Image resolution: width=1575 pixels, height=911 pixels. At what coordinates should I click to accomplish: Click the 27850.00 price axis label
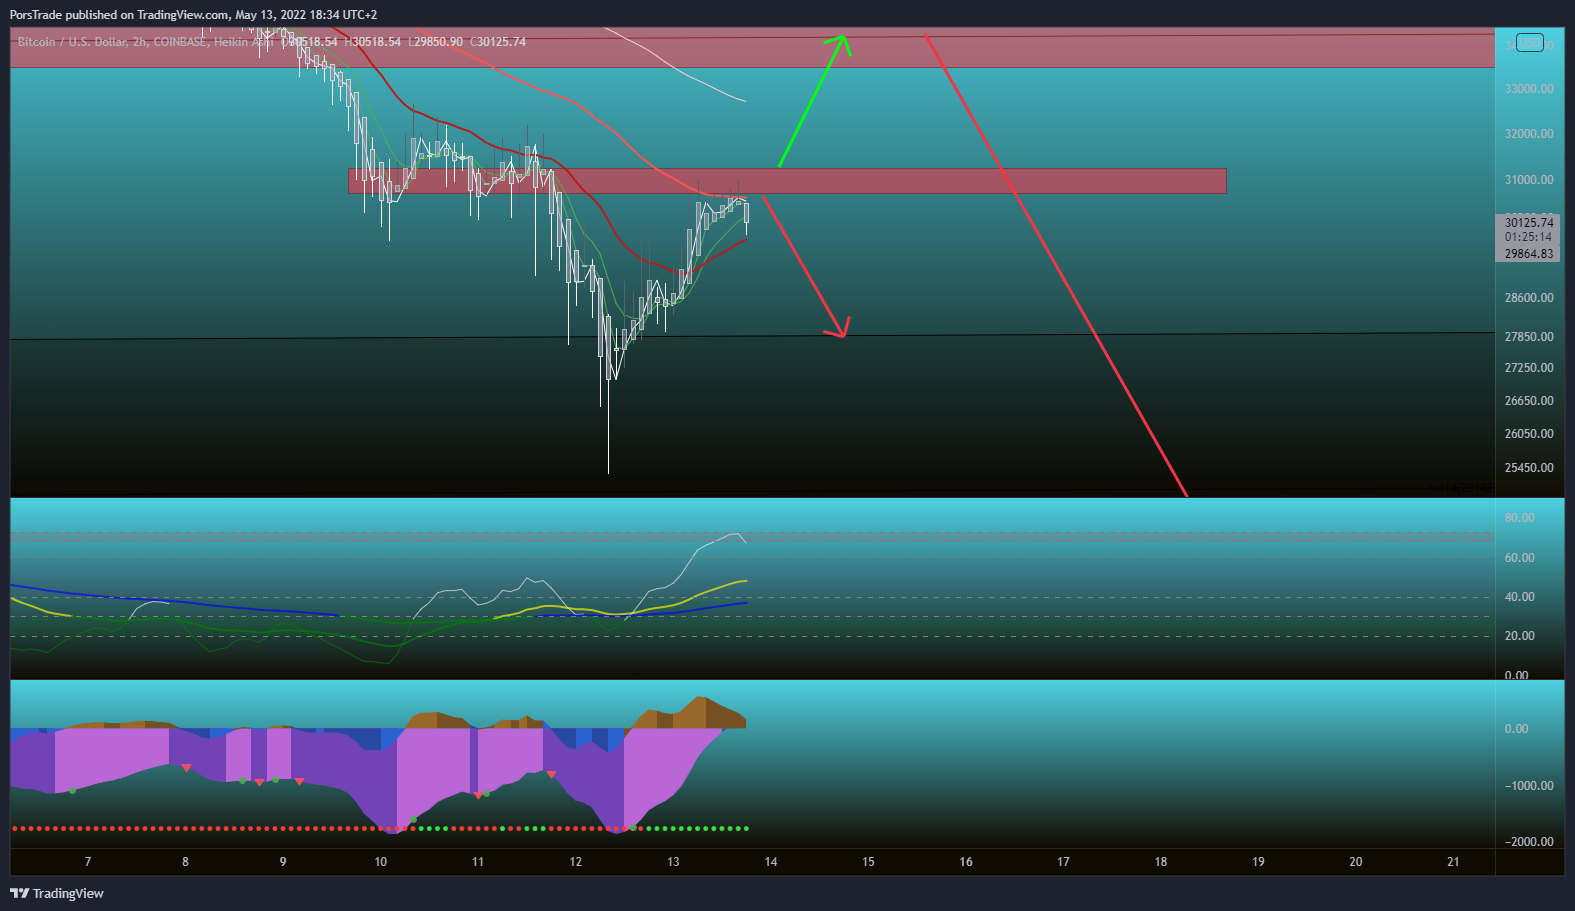coord(1529,337)
